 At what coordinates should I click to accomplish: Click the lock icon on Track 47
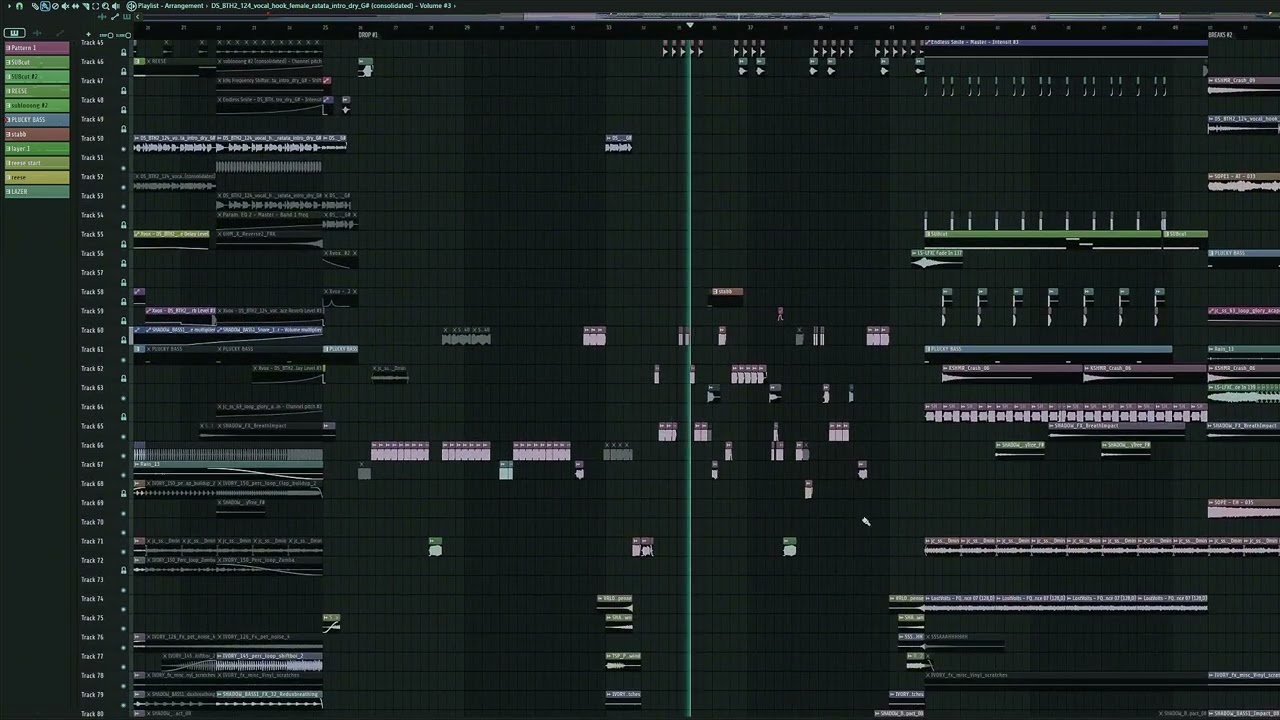[x=124, y=90]
